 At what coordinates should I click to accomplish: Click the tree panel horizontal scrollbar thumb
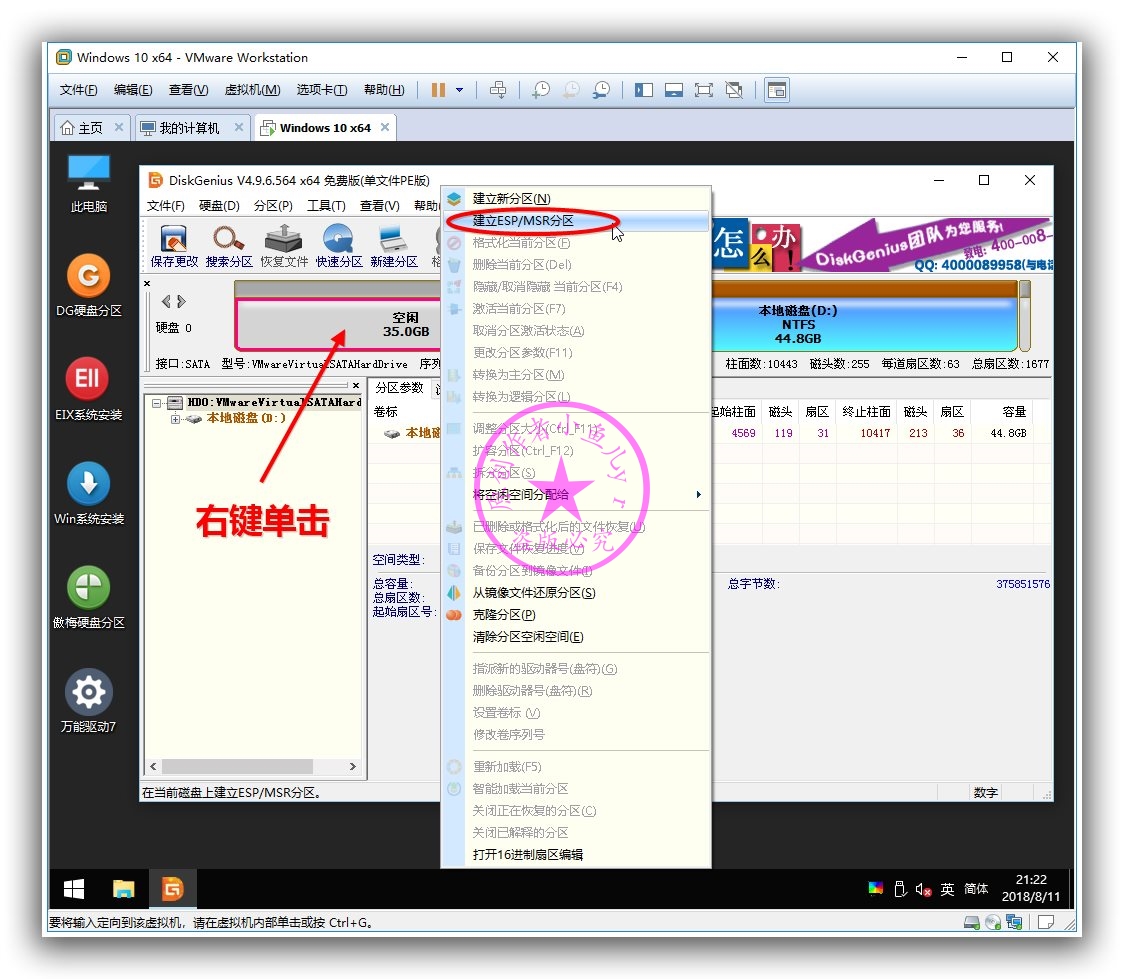[237, 766]
